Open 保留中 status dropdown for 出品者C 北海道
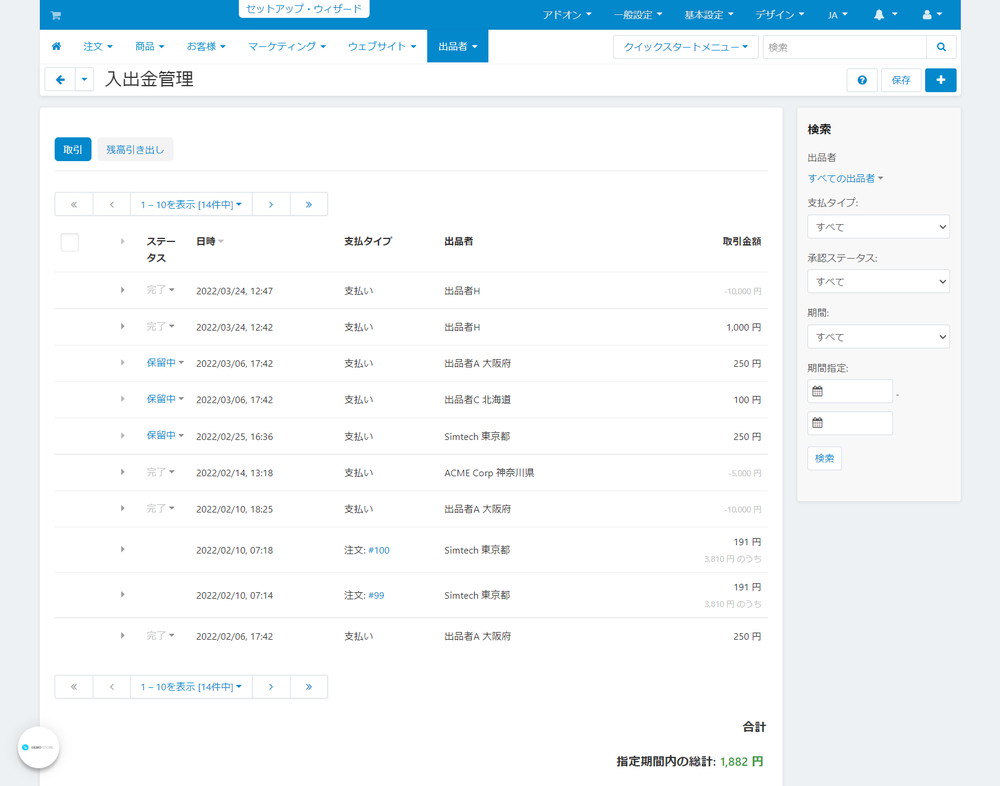 click(x=165, y=399)
